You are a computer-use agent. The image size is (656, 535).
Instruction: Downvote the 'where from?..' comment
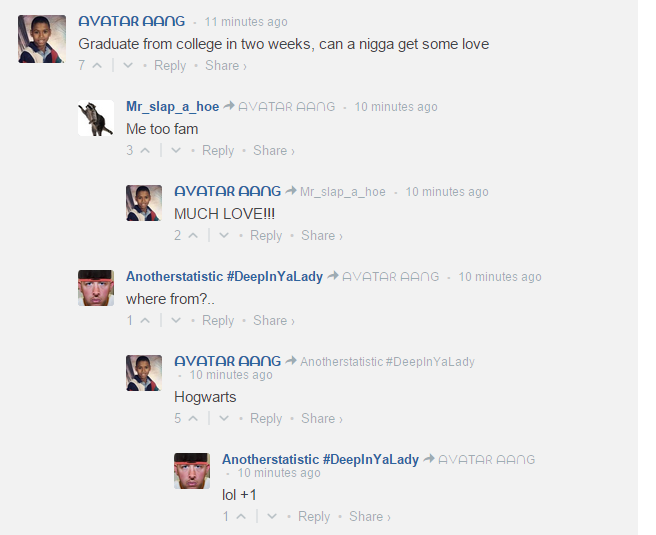point(176,320)
